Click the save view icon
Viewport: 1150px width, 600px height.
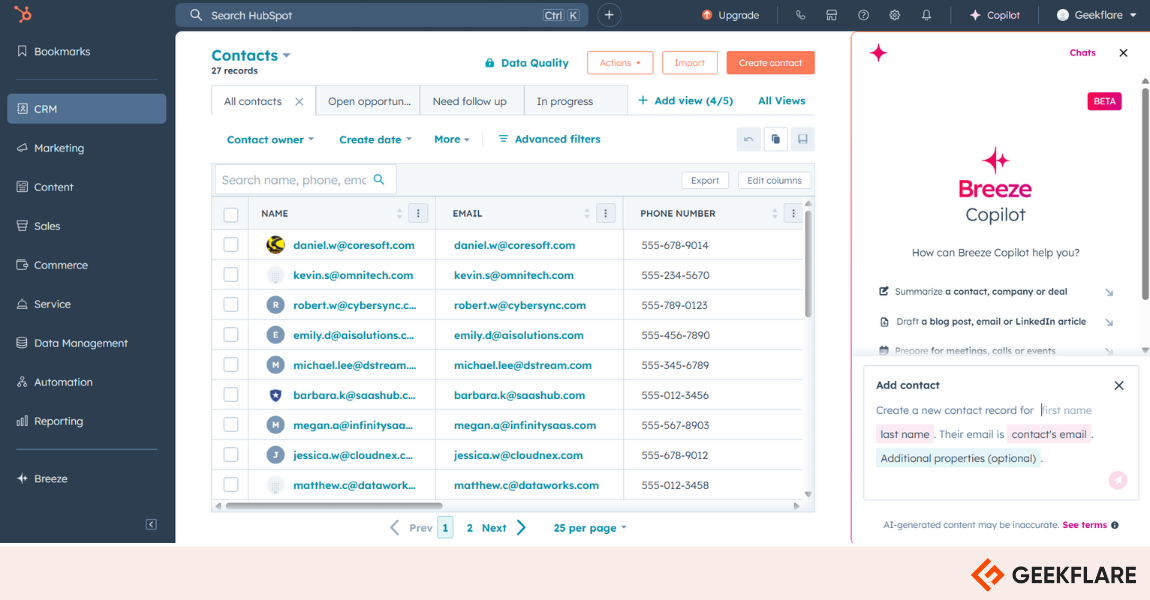coord(802,139)
